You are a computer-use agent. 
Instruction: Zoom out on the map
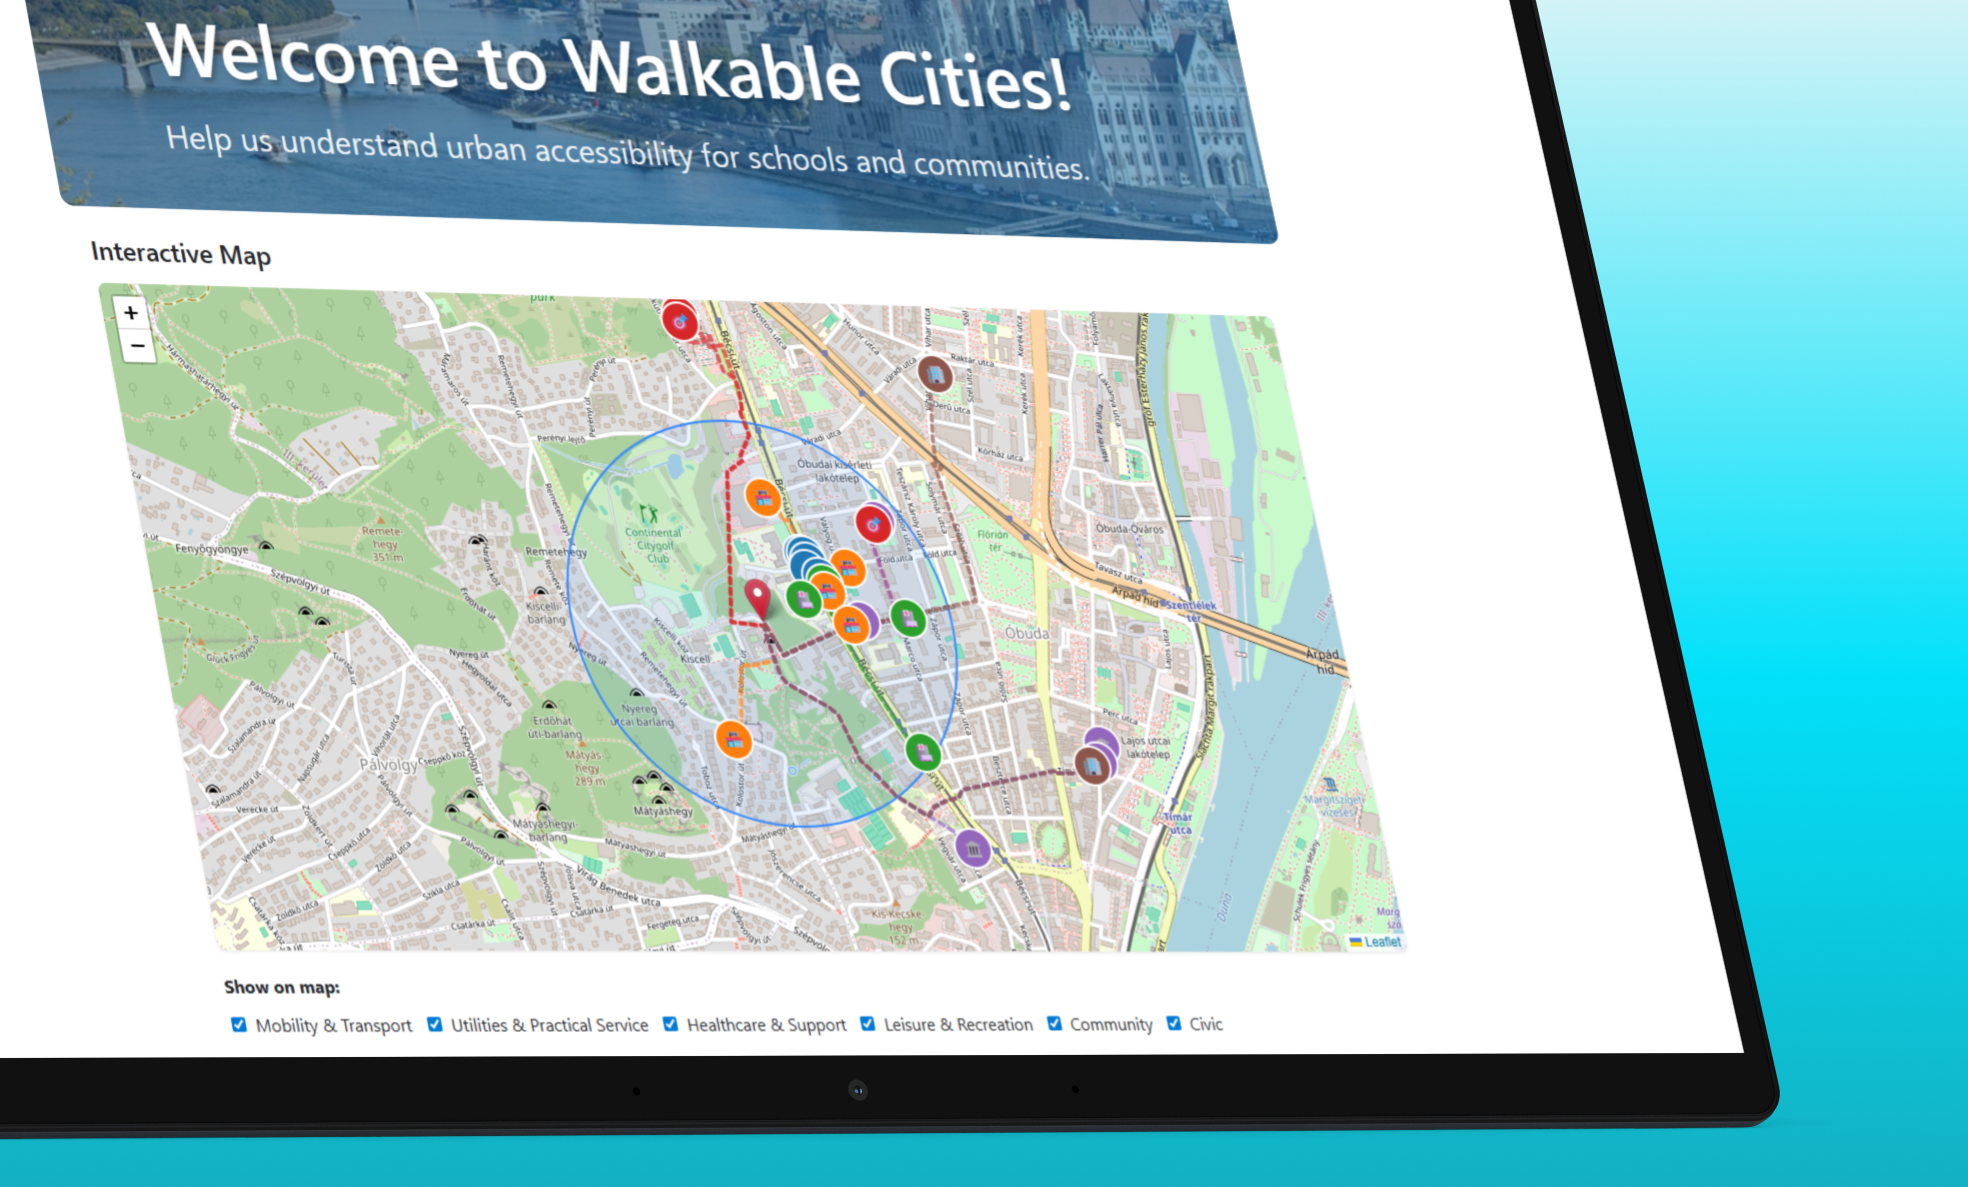[137, 346]
